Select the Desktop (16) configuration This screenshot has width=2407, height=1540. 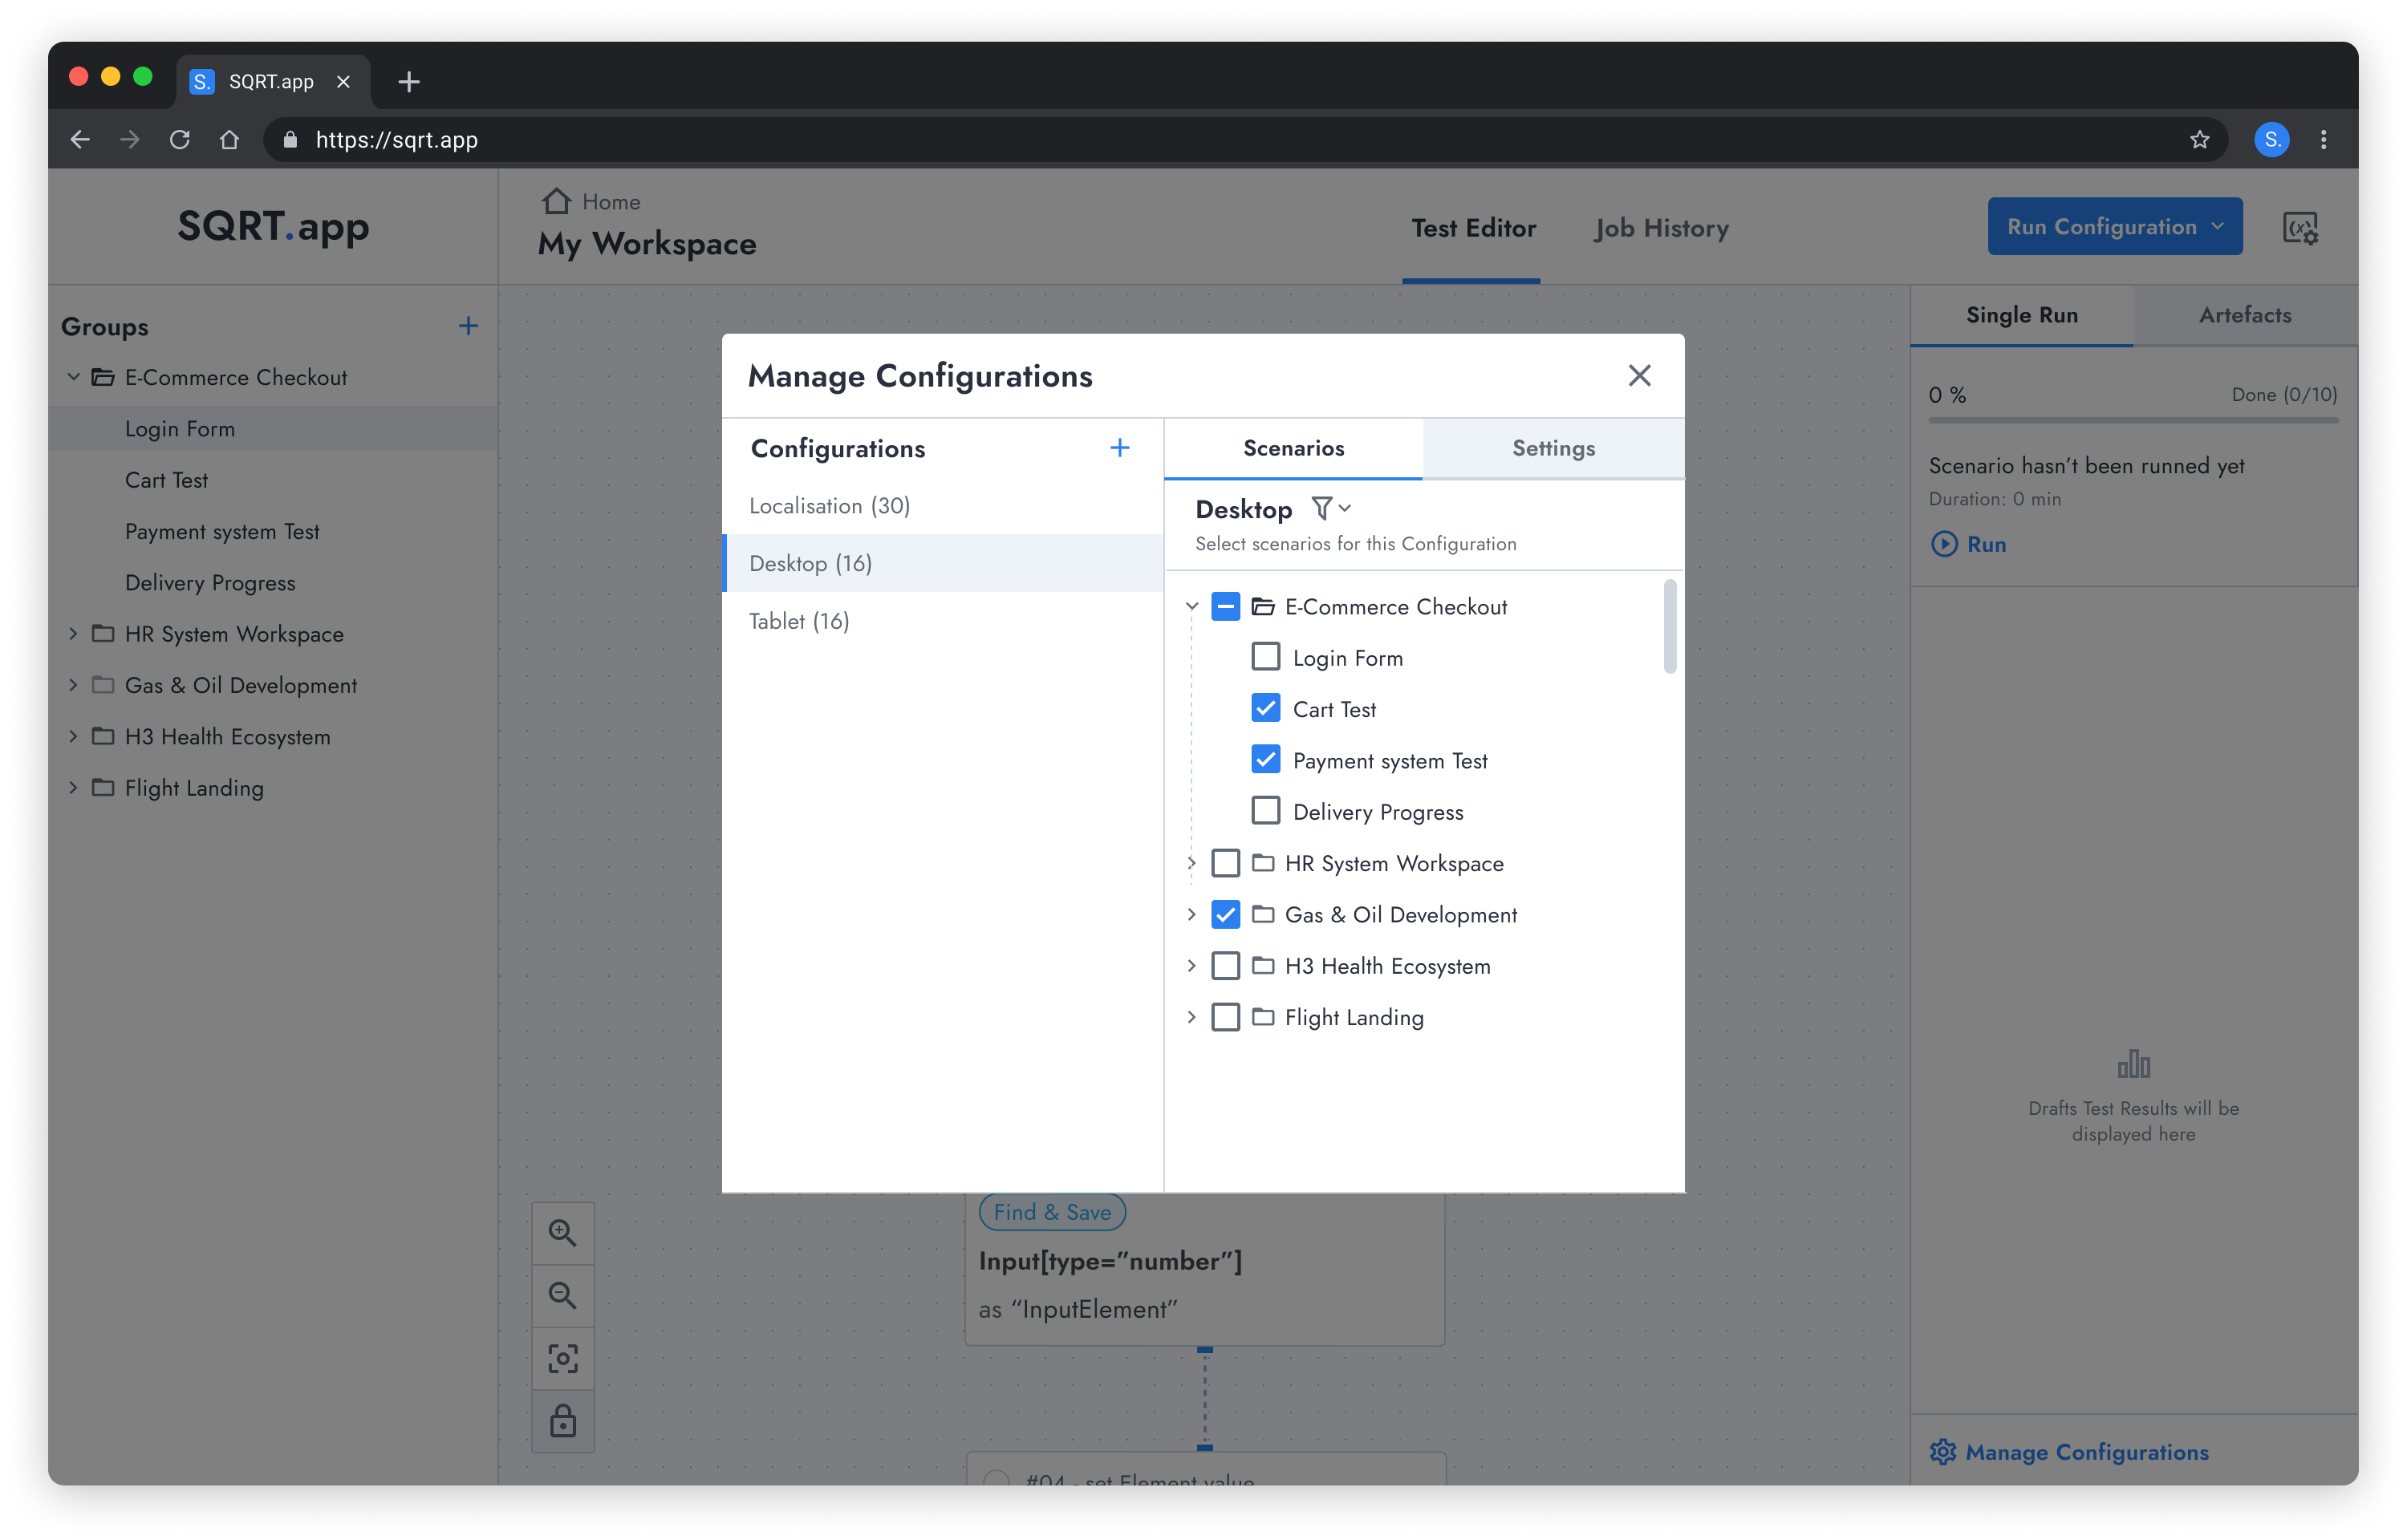(x=942, y=563)
